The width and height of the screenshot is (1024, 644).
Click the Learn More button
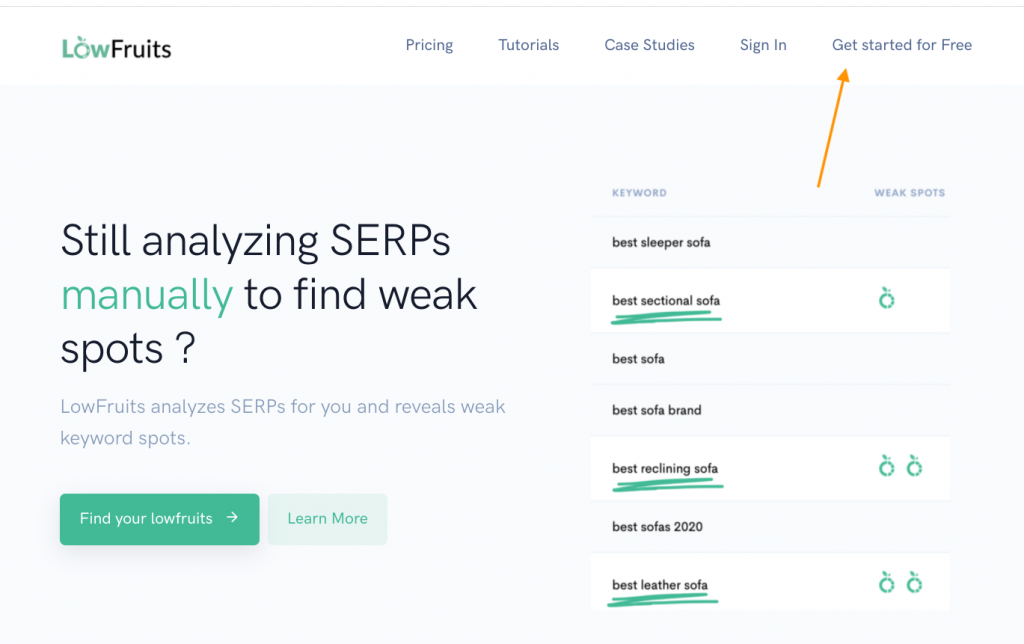point(327,519)
